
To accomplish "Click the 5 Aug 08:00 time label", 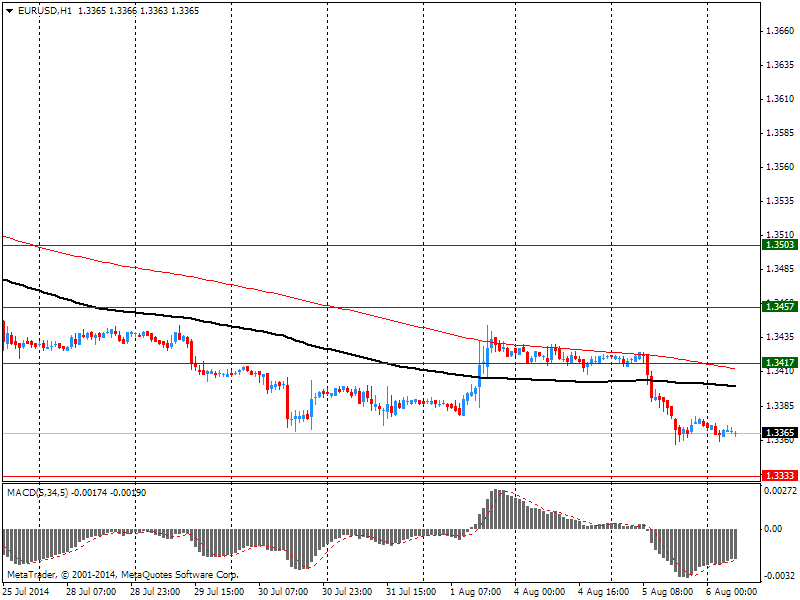I will pos(667,592).
